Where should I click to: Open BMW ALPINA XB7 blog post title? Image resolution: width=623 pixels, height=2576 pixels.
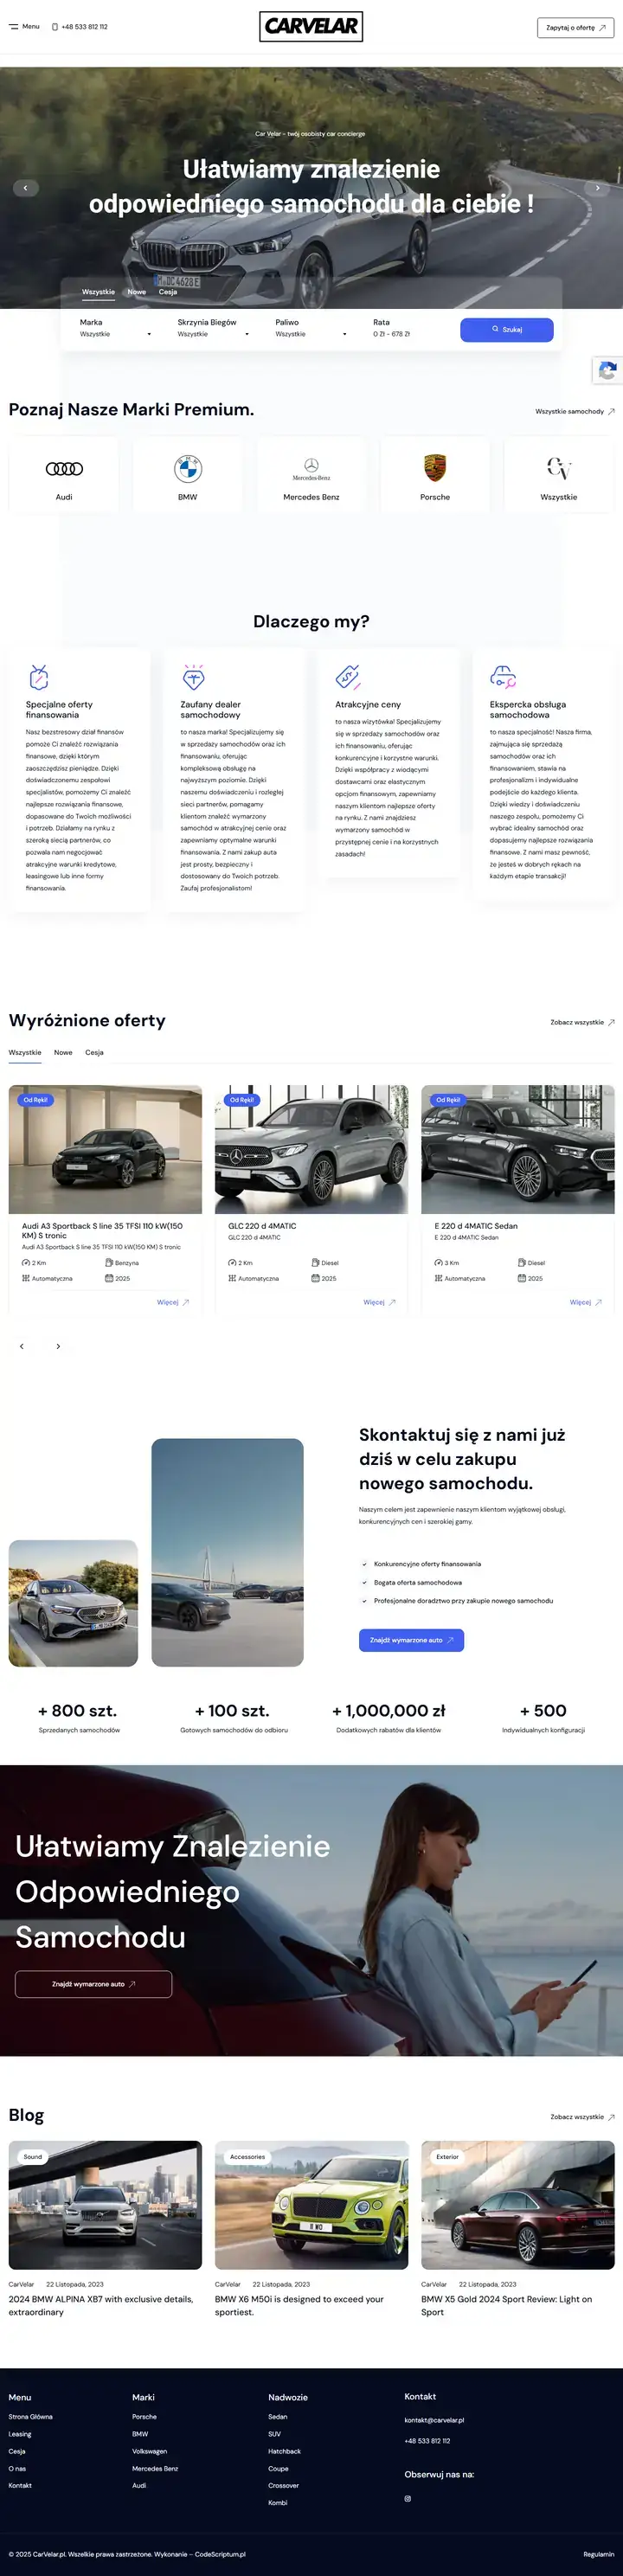click(x=100, y=2305)
